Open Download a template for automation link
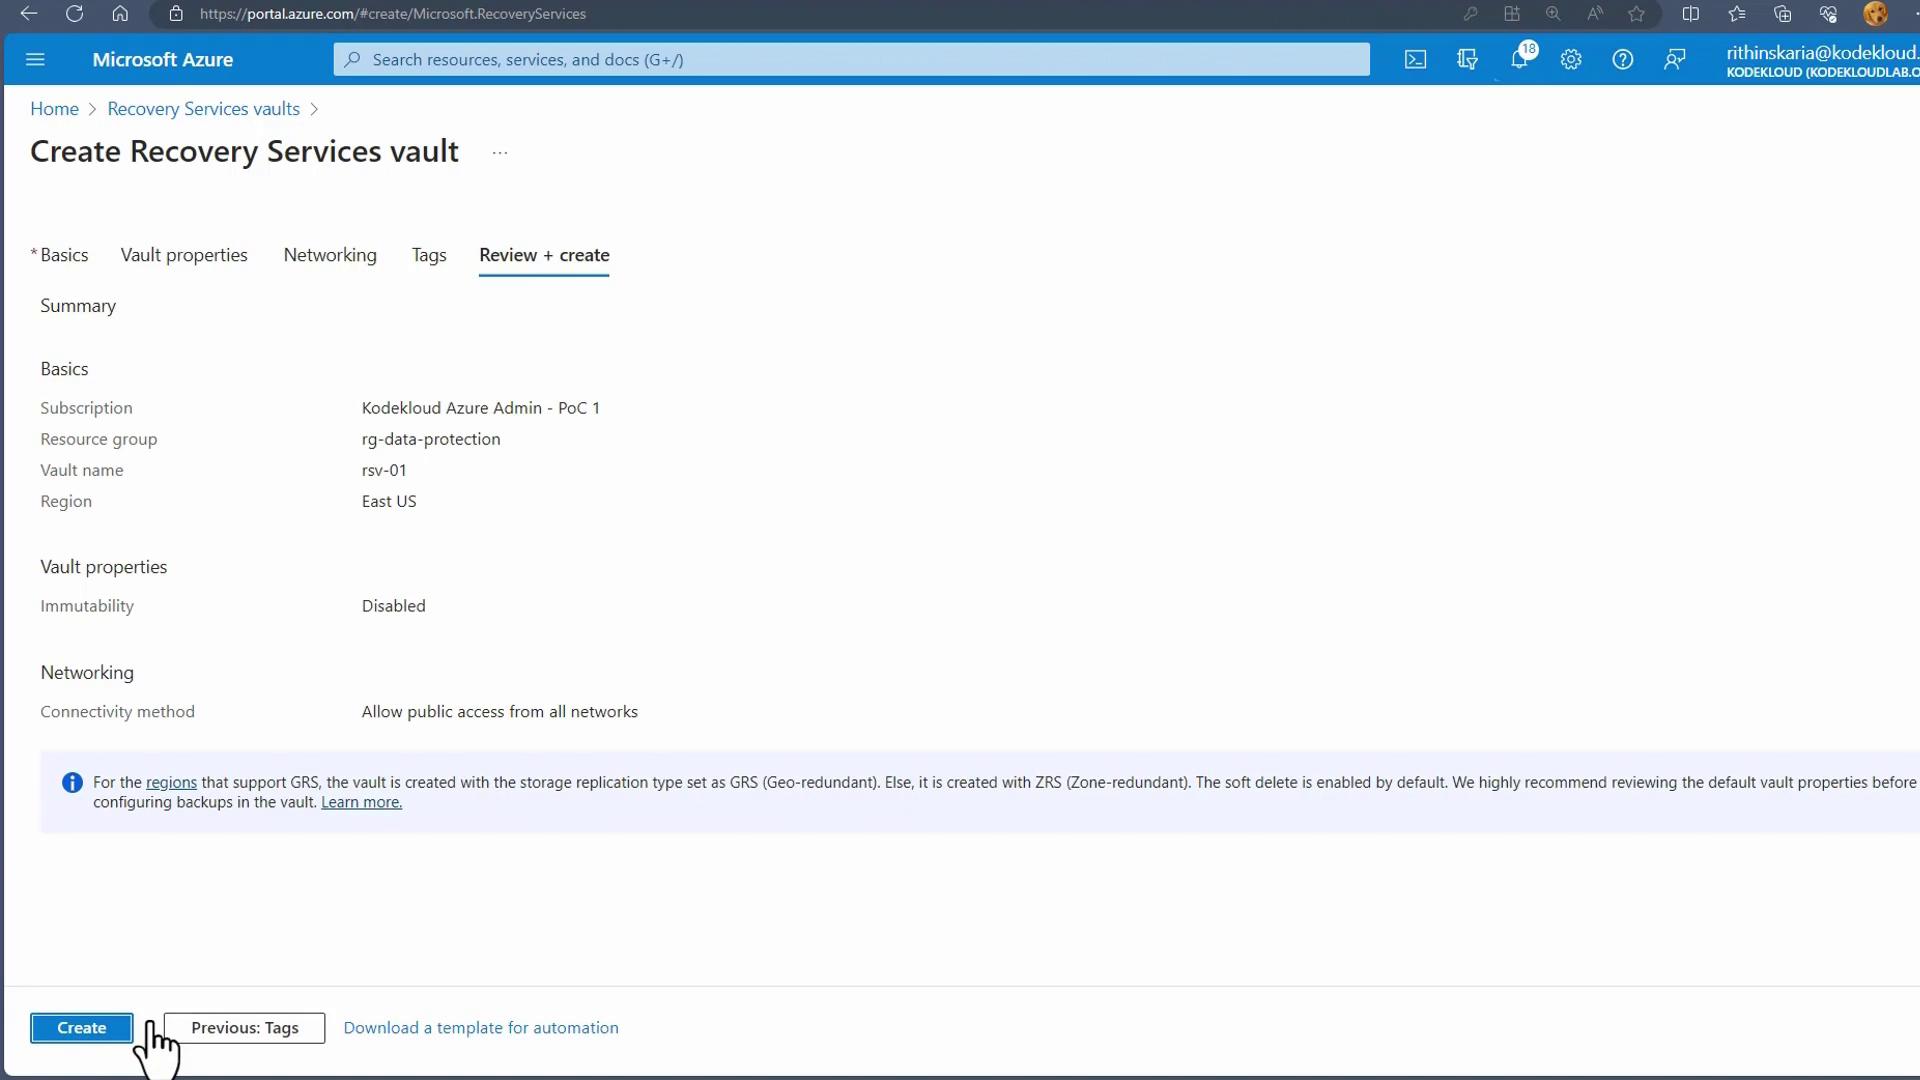 point(481,1028)
